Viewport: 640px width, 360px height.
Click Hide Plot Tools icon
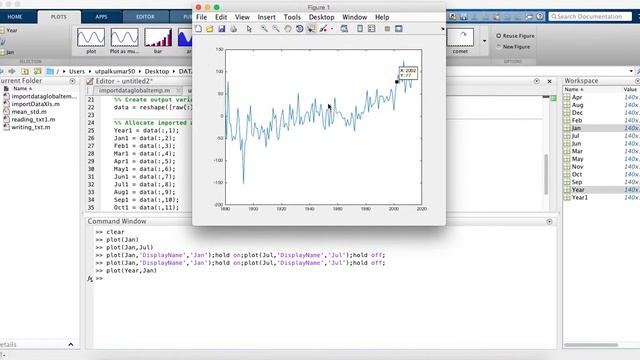[x=387, y=29]
